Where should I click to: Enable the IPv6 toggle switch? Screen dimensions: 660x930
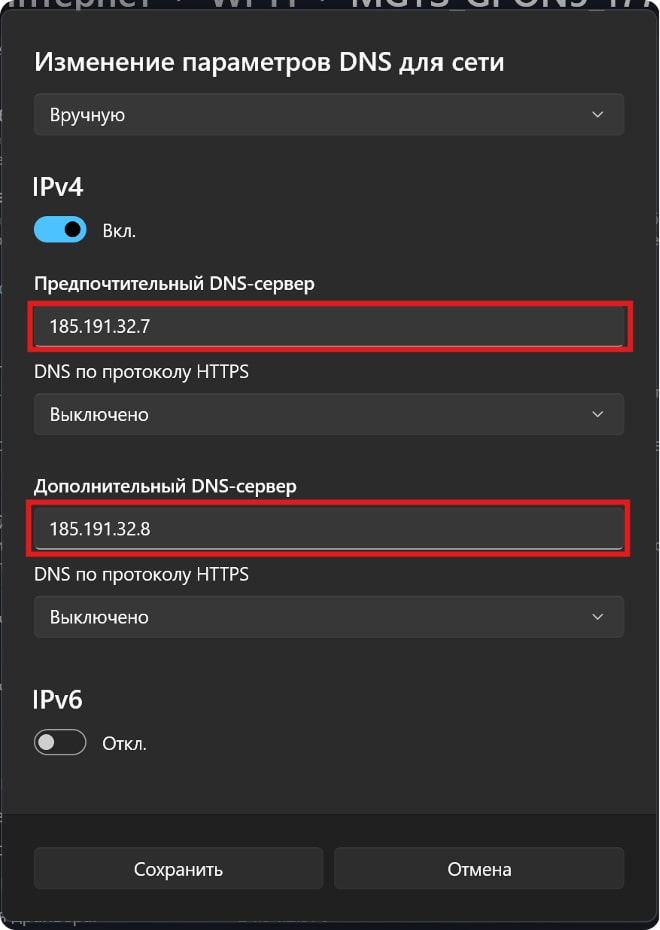coord(60,743)
